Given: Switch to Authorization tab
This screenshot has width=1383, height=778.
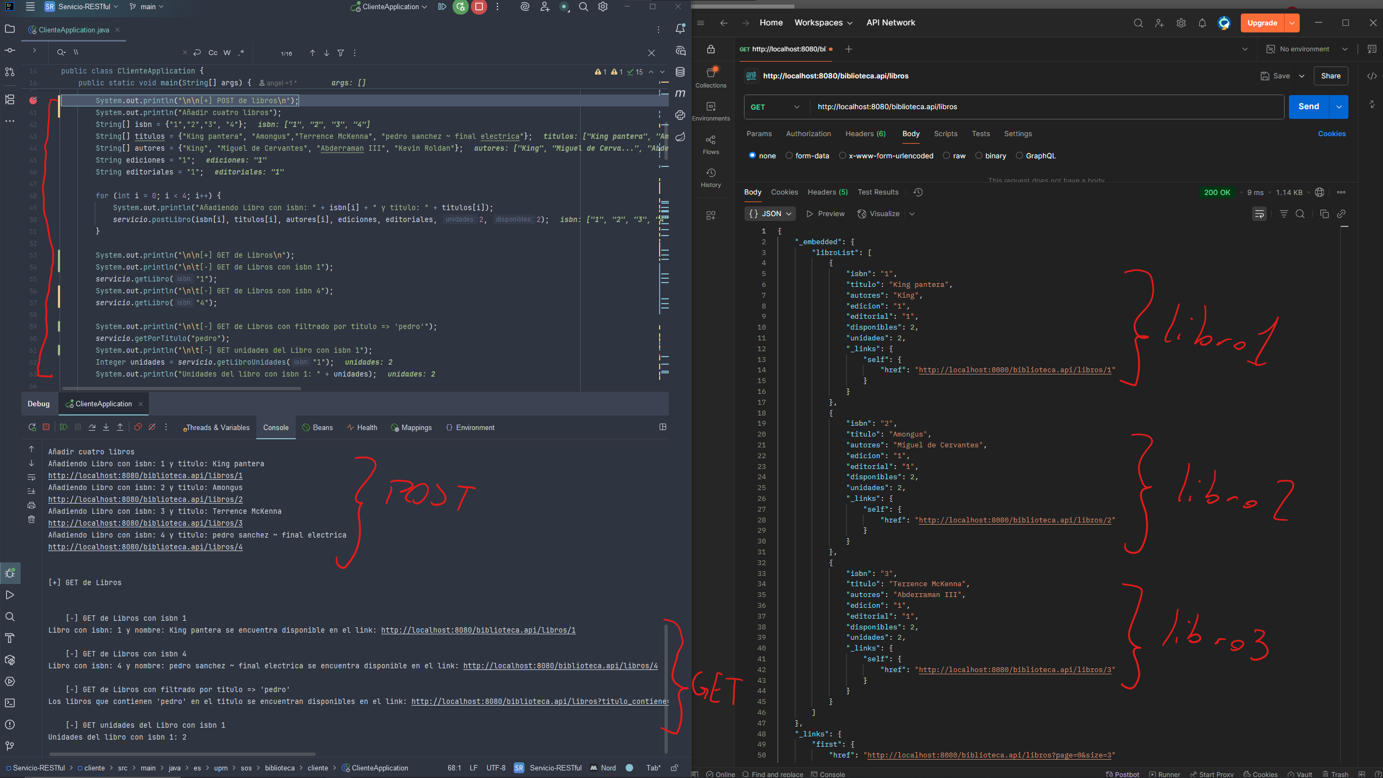Looking at the screenshot, I should click(808, 134).
